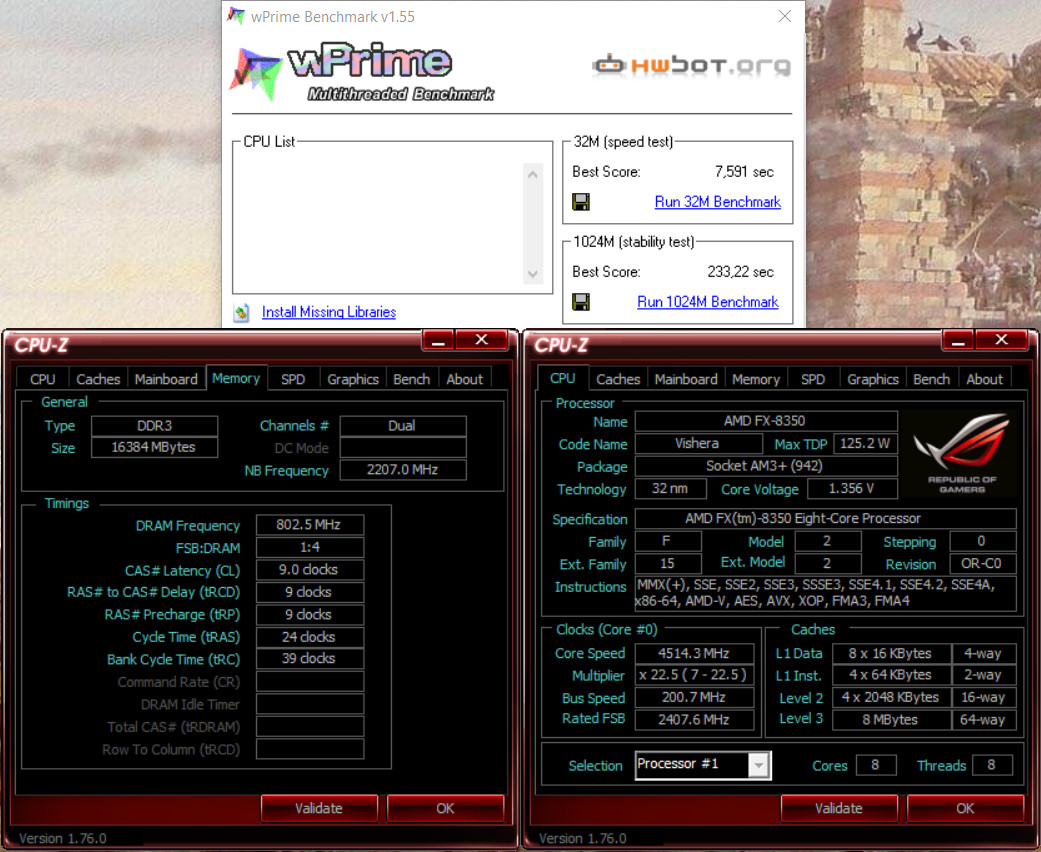Screen dimensions: 1041x852
Task: Click the save icon under 1024M stability test
Action: pos(580,302)
